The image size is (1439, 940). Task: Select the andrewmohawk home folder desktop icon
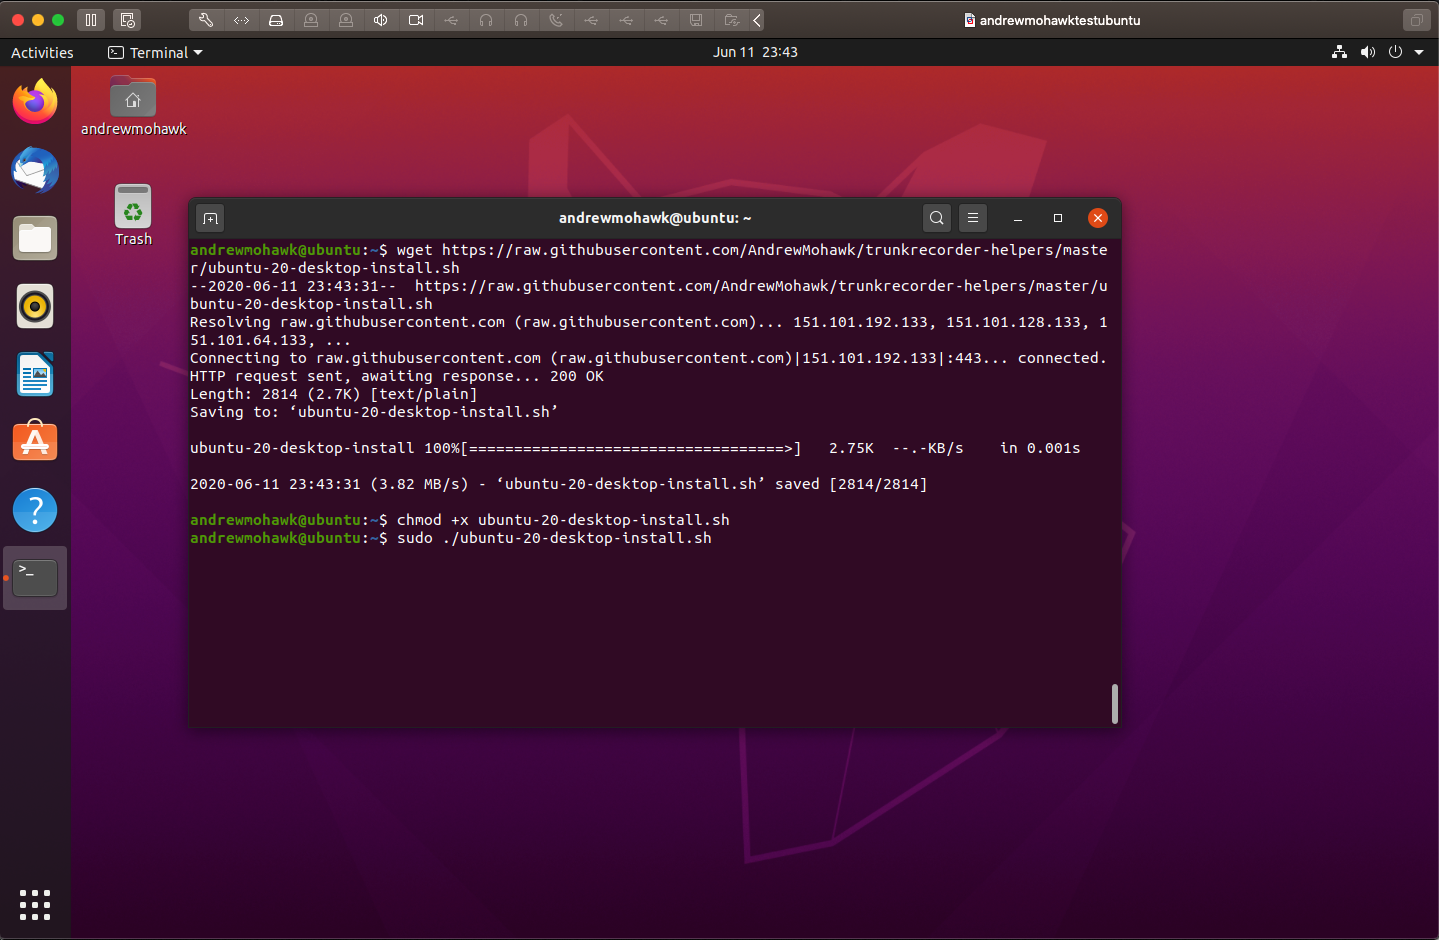click(x=133, y=106)
